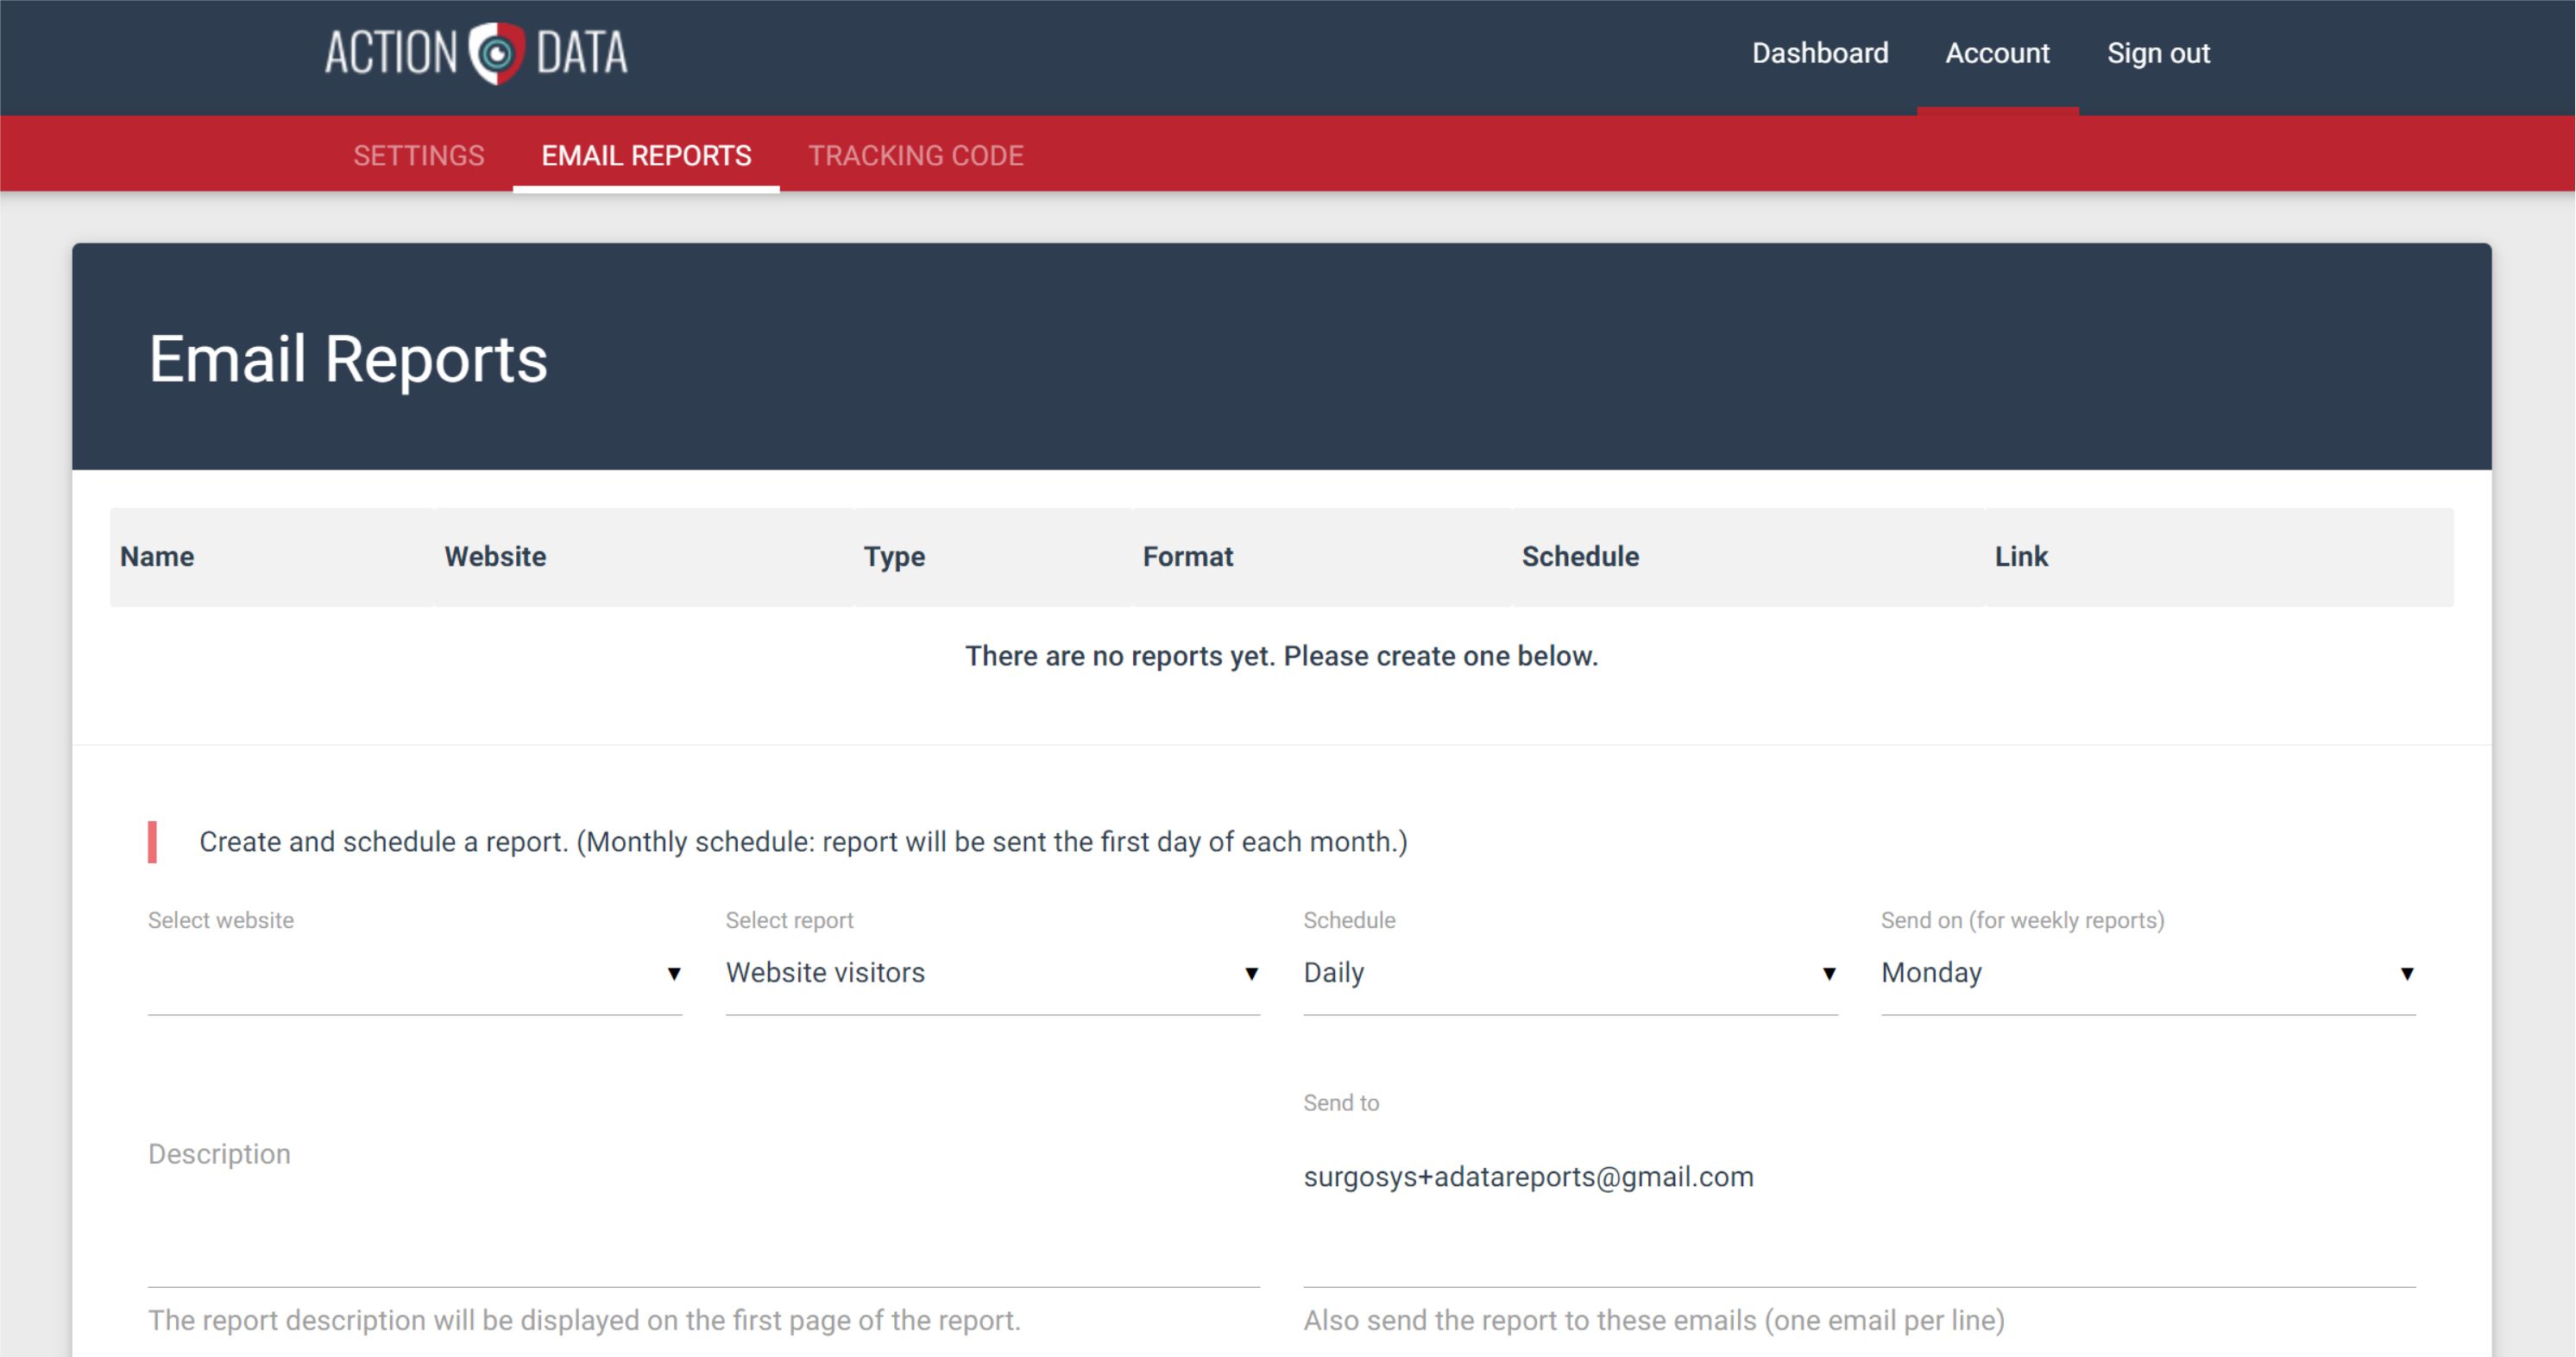The width and height of the screenshot is (2576, 1357).
Task: Click the Action Data logo
Action: pos(476,53)
